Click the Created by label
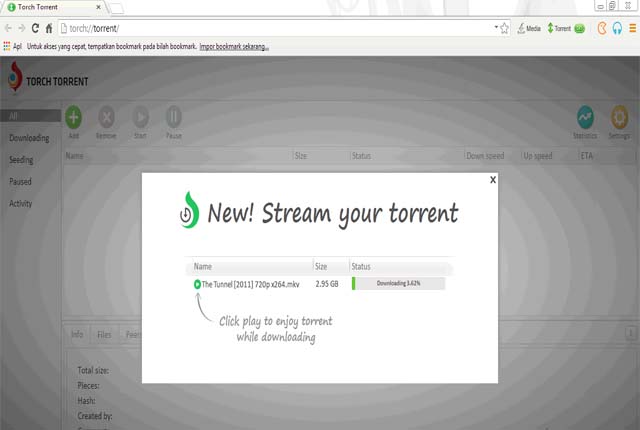The height and width of the screenshot is (430, 640). pos(95,416)
